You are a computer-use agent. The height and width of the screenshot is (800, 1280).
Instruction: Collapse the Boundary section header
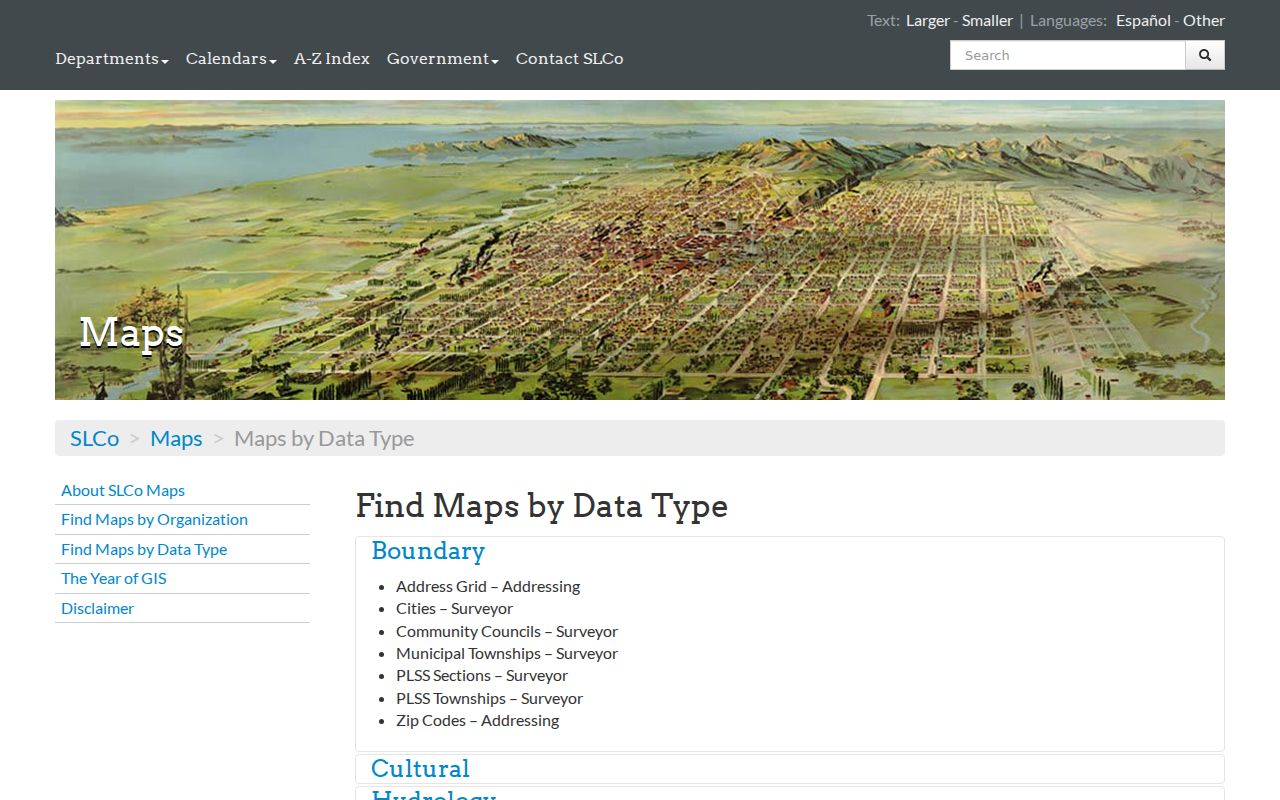click(x=428, y=551)
